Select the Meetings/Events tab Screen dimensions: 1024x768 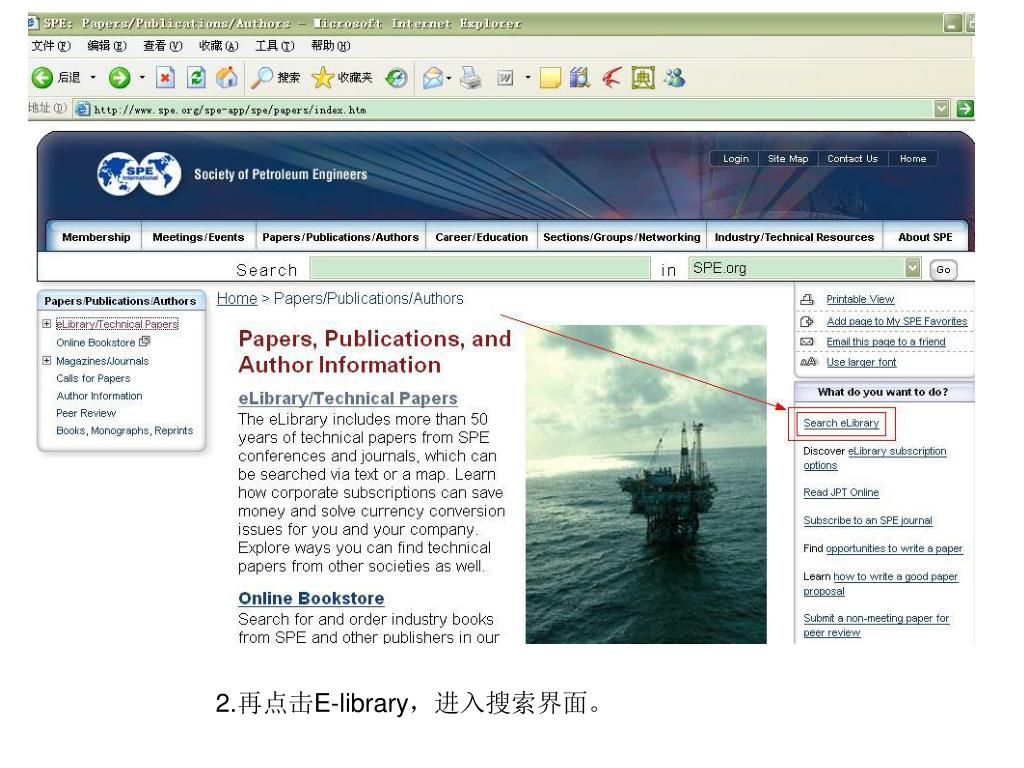tap(198, 237)
